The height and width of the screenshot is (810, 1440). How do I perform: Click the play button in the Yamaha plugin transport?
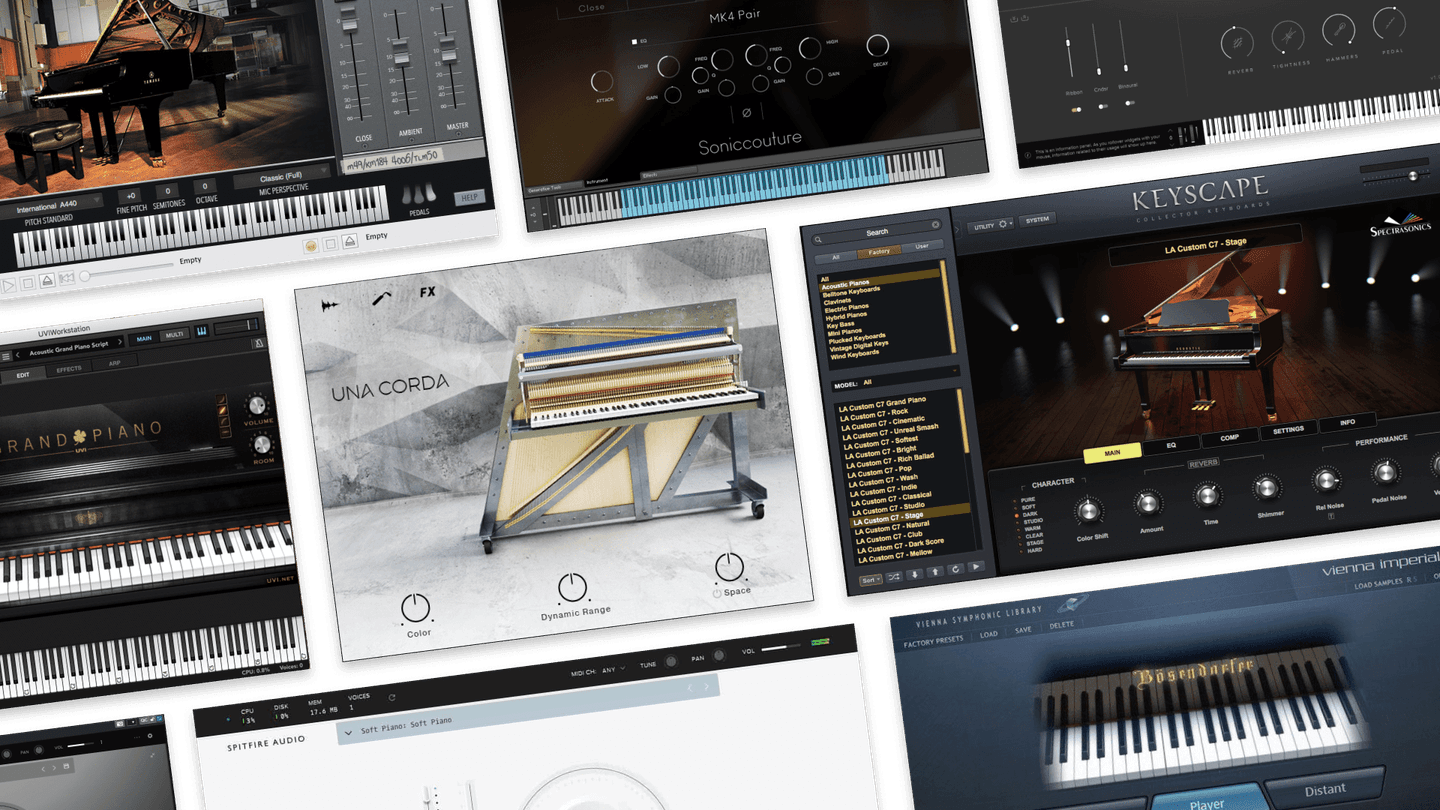(x=9, y=285)
